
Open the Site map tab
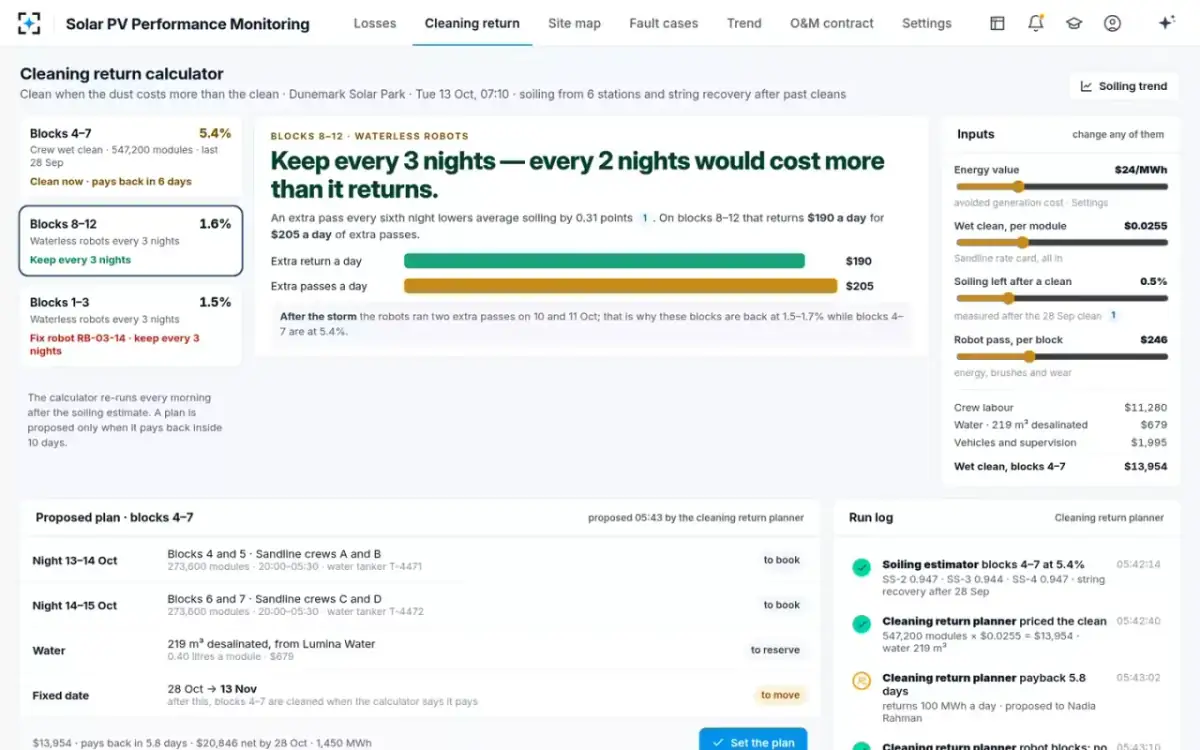(574, 23)
